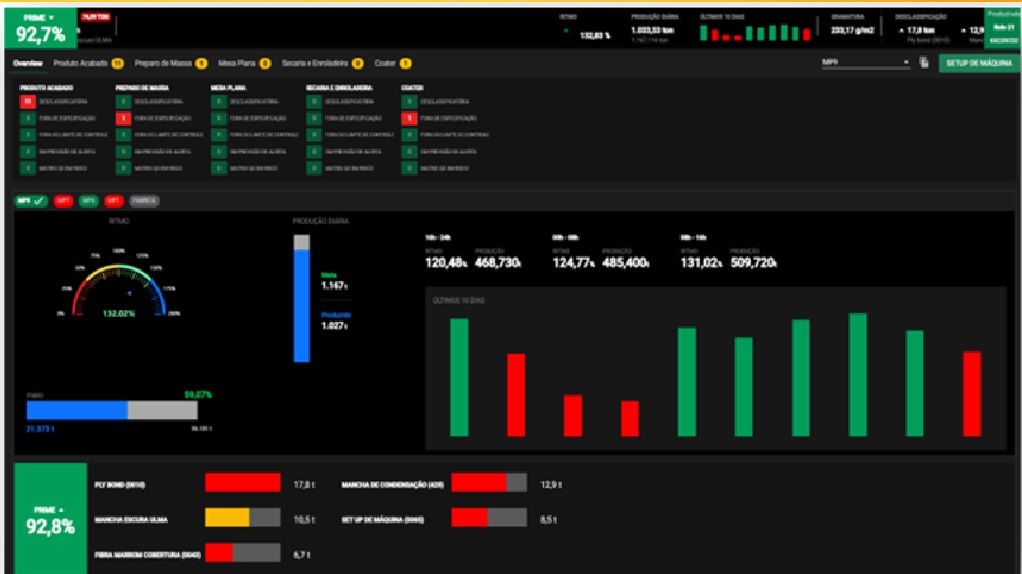The height and width of the screenshot is (574, 1022).
Task: Click the Produto Acabado yellow count badge
Action: click(x=117, y=63)
